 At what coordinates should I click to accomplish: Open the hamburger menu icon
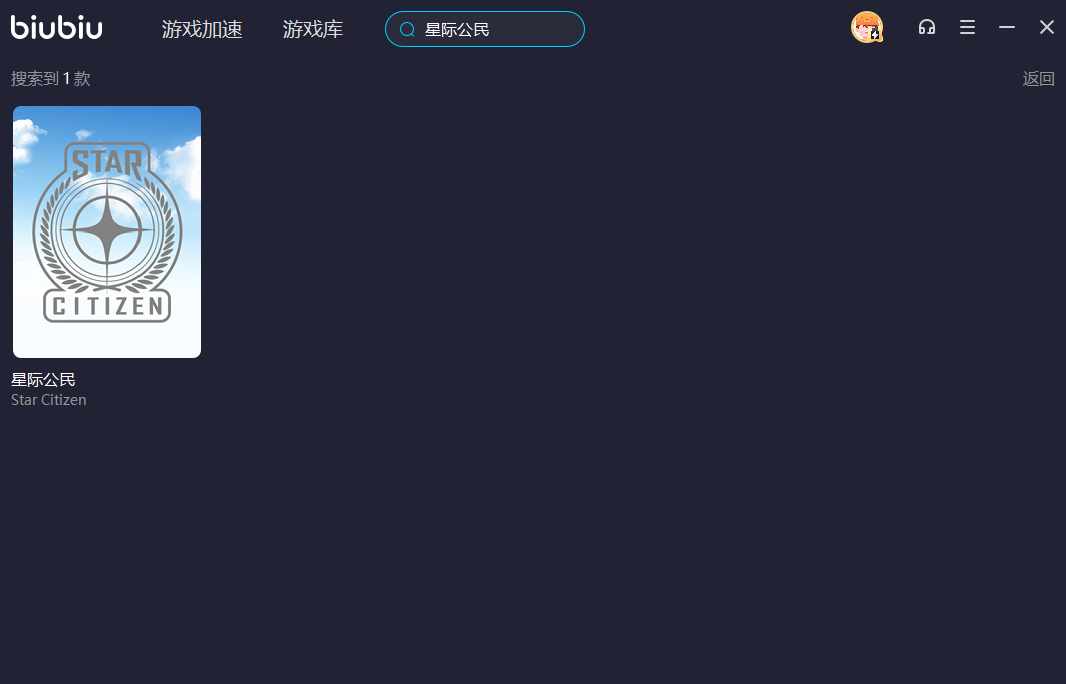click(967, 27)
